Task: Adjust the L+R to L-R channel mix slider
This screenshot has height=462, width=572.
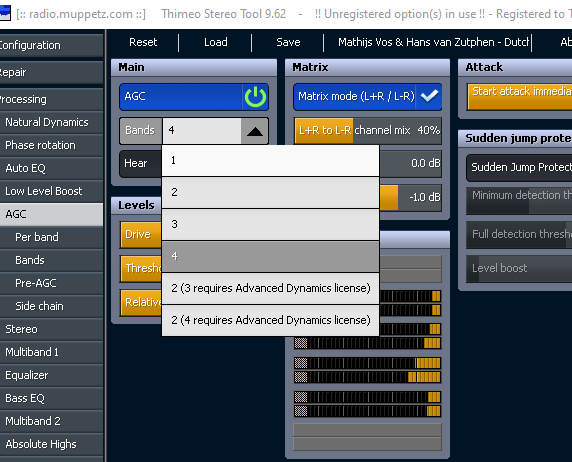Action: 368,131
